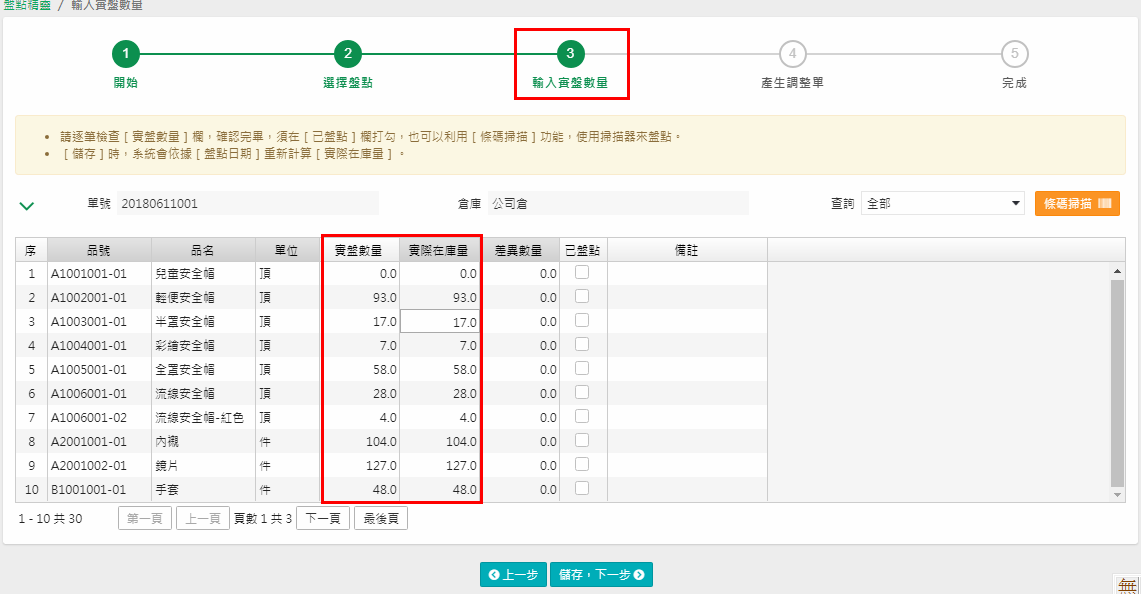This screenshot has height=594, width=1141.
Task: Click 品號 cell A2001002-01
Action: [x=99, y=465]
